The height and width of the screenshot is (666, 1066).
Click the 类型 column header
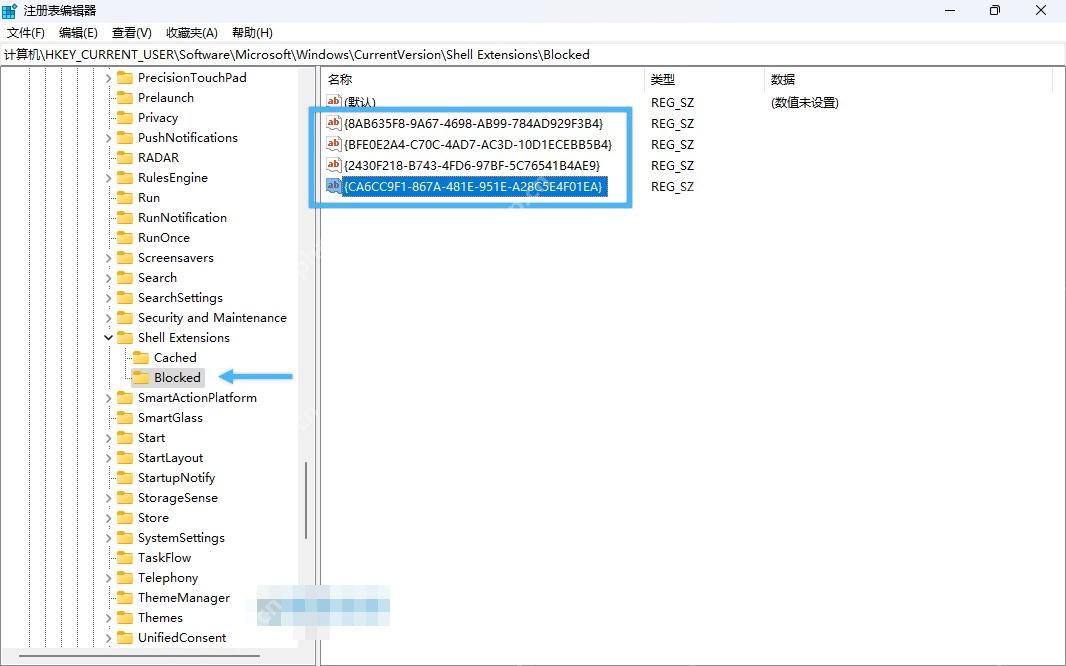[x=704, y=80]
